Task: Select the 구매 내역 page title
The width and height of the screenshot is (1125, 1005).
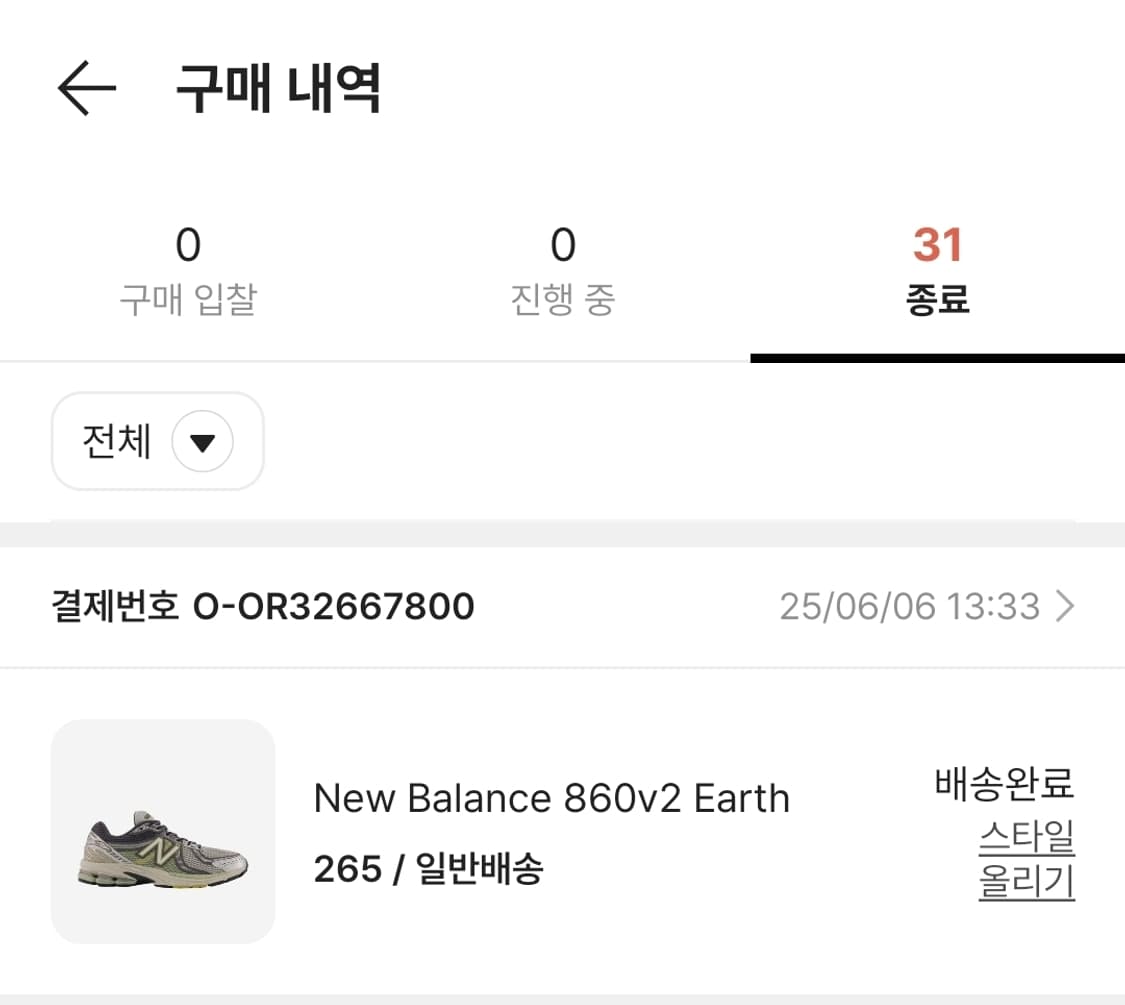Action: (275, 88)
